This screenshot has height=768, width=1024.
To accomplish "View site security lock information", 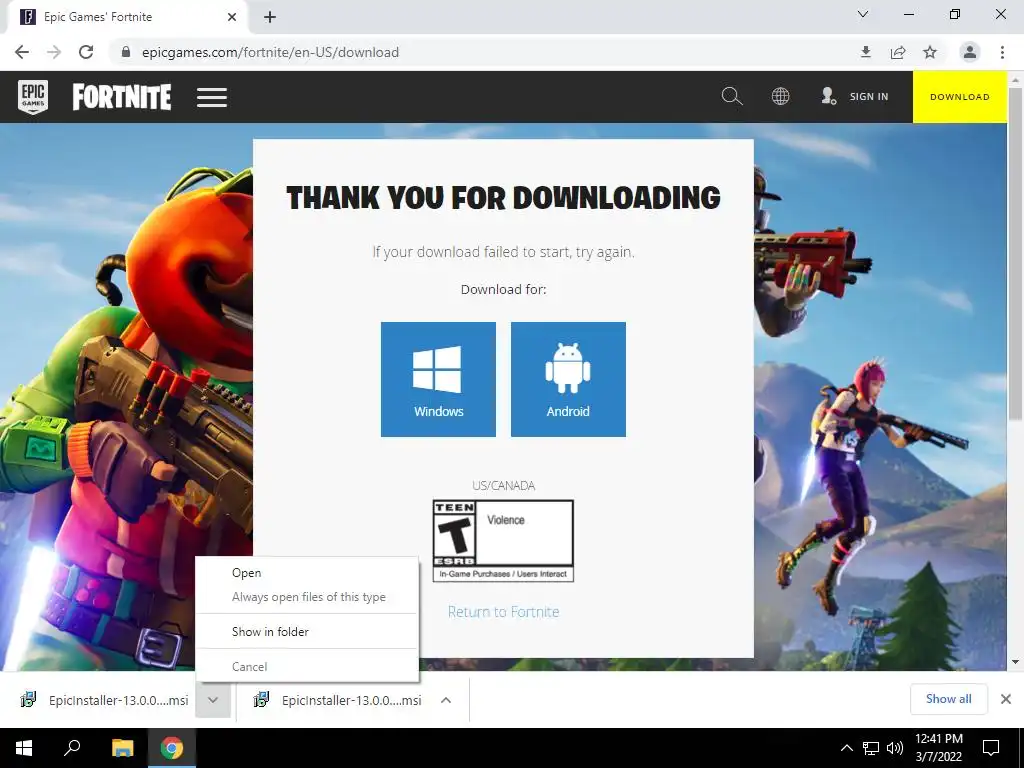I will tap(126, 52).
